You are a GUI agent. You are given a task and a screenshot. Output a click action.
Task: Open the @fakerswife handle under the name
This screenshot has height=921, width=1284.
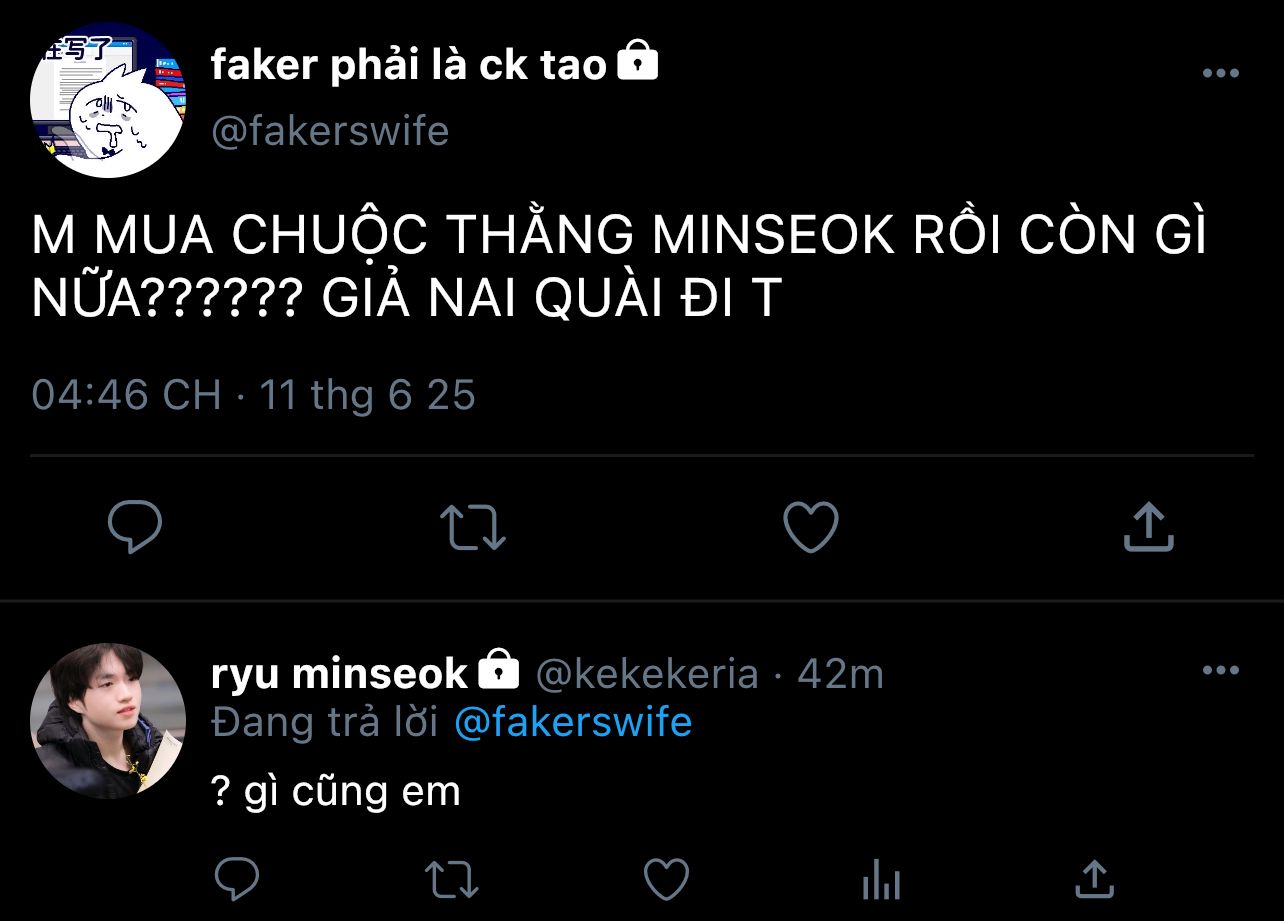pyautogui.click(x=330, y=131)
